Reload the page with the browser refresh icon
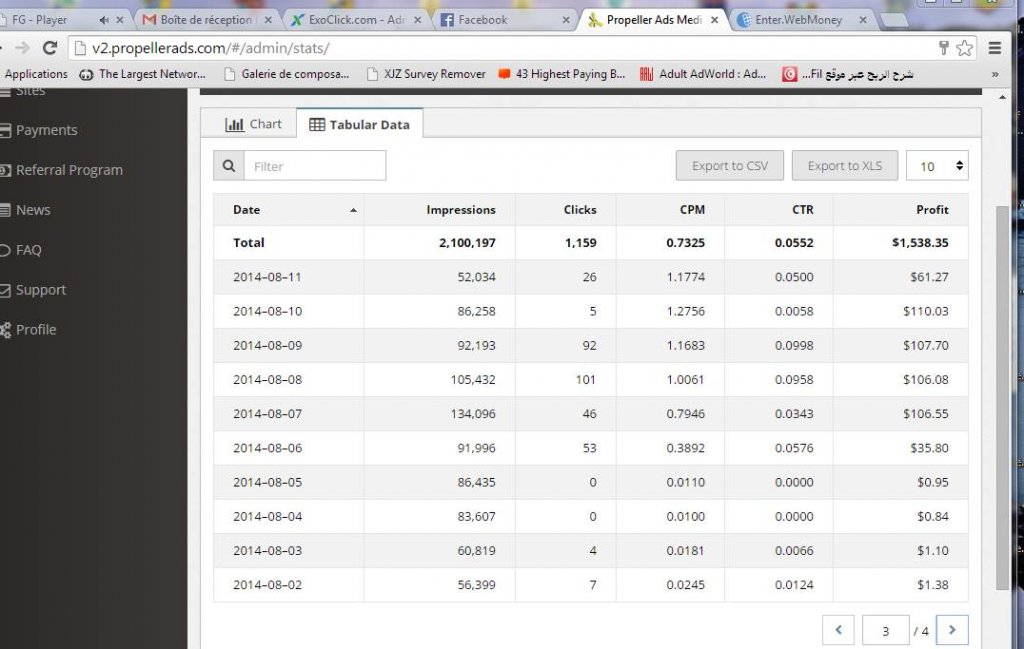 point(50,47)
